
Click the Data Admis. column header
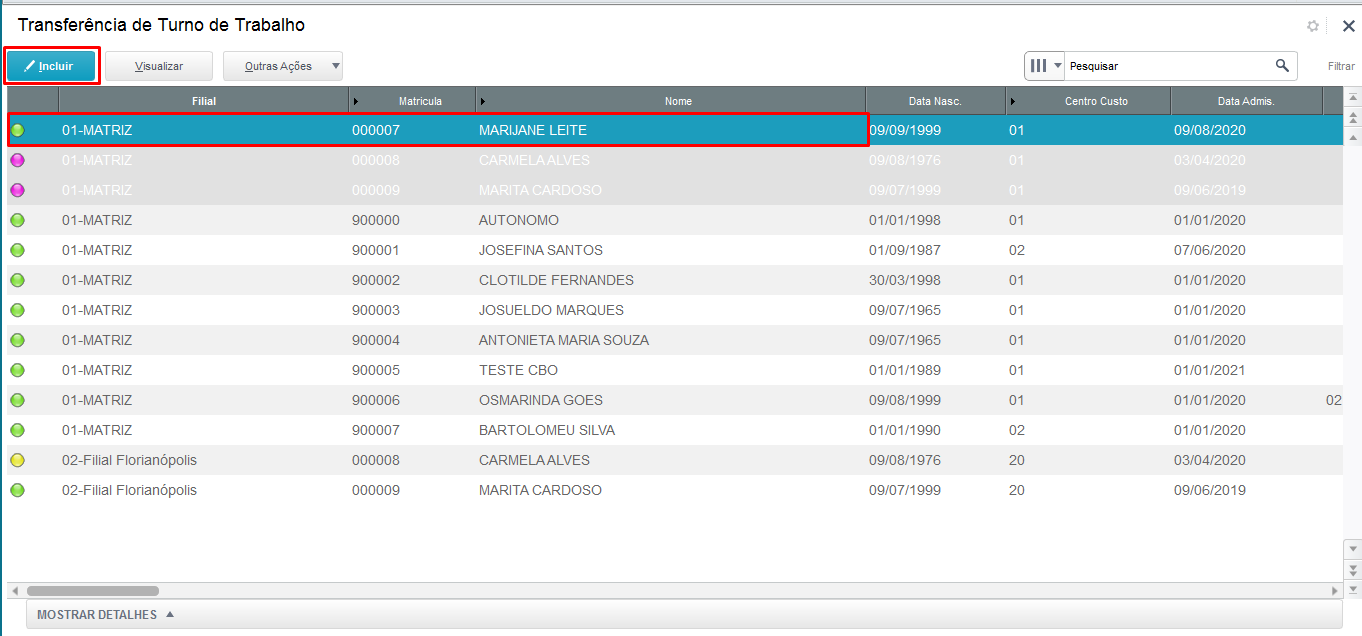(x=1246, y=101)
